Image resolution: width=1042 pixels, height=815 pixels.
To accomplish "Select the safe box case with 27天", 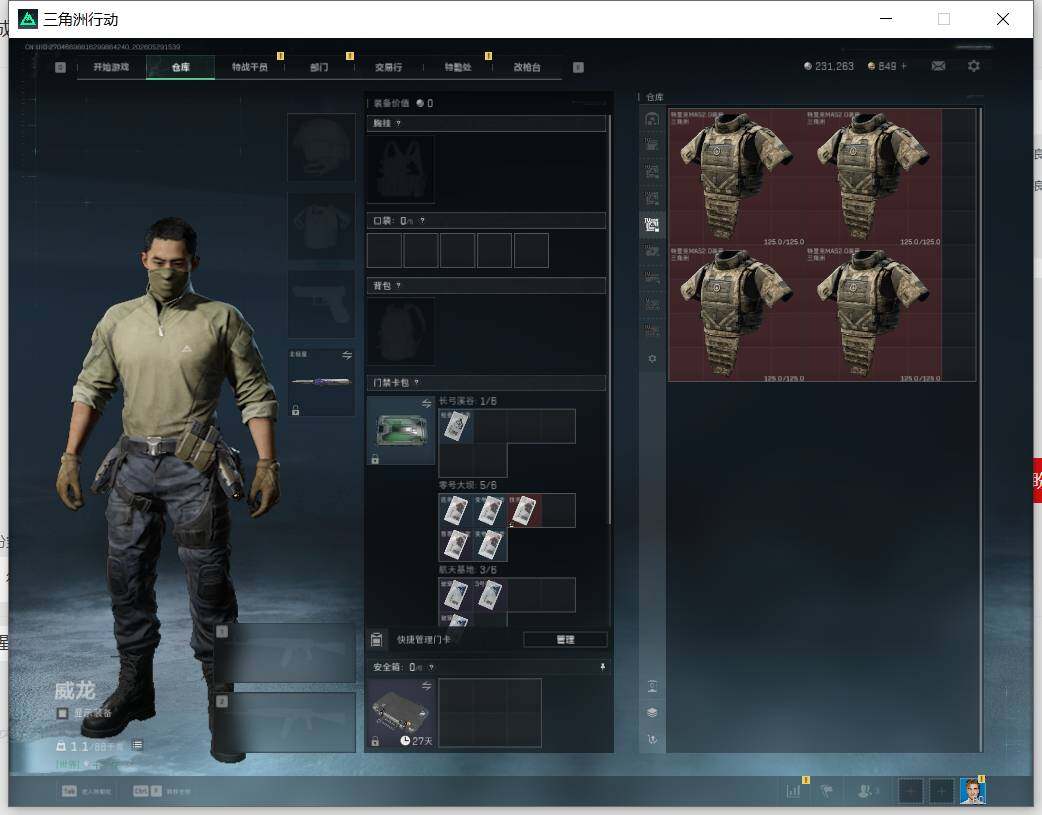I will click(x=401, y=713).
